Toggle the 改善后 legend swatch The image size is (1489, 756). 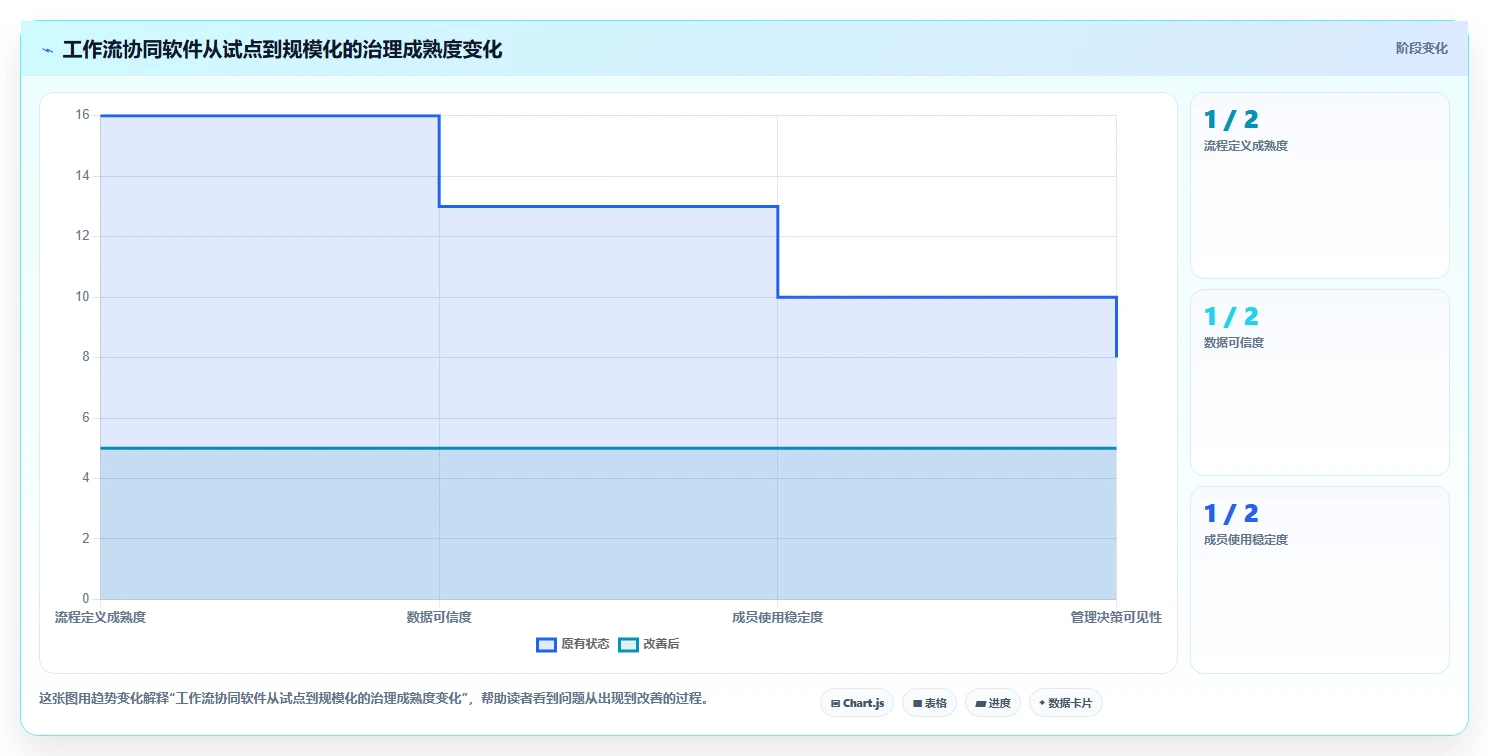(628, 645)
